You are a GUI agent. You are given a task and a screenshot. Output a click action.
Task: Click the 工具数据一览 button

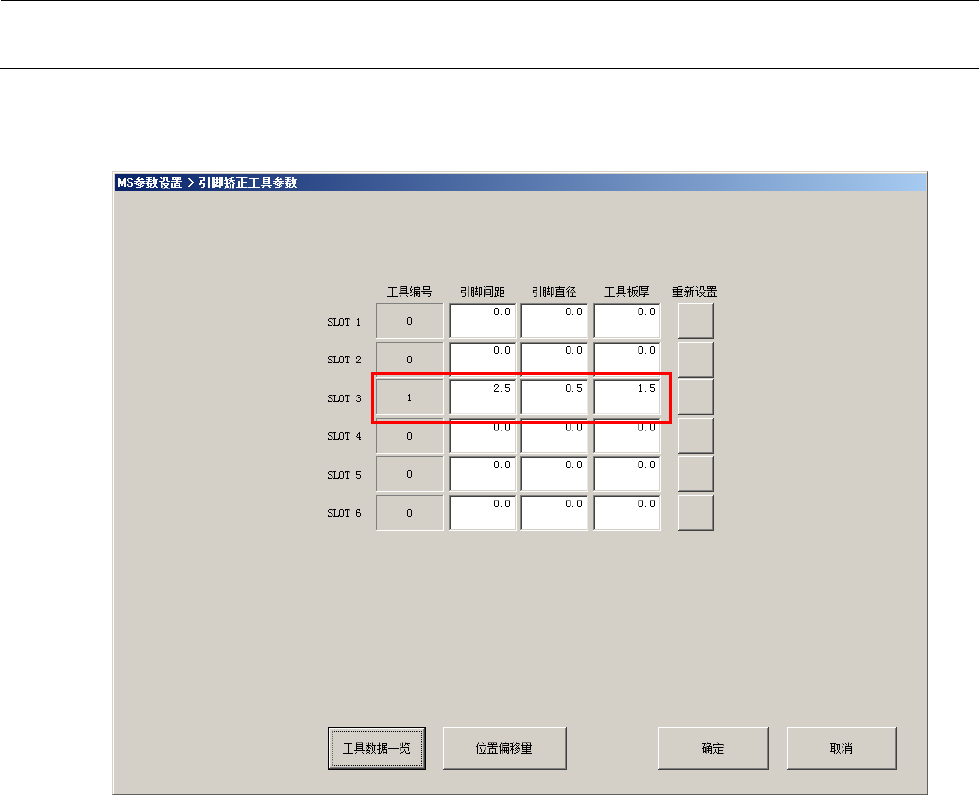[376, 748]
